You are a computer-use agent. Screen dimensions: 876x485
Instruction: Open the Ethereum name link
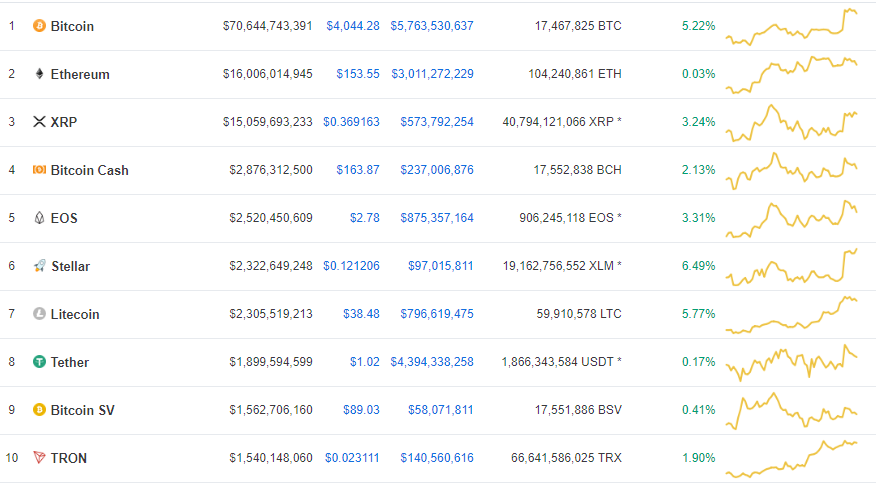tap(80, 74)
